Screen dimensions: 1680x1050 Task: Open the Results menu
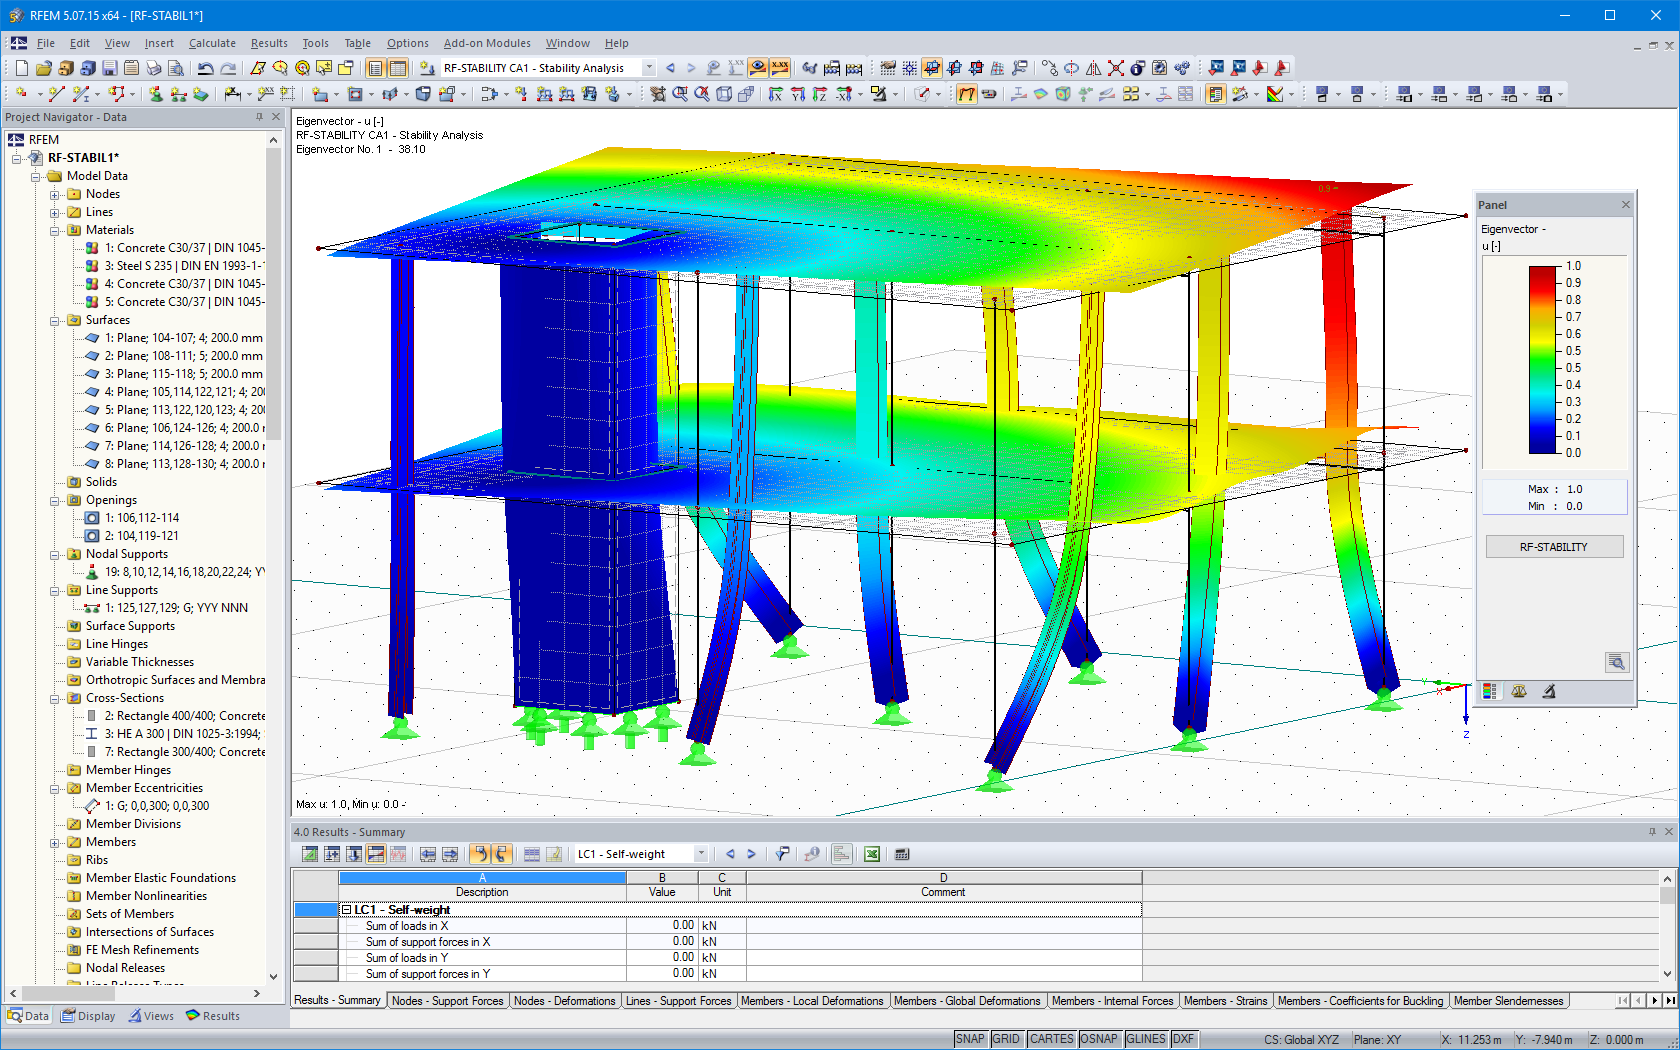pos(269,43)
